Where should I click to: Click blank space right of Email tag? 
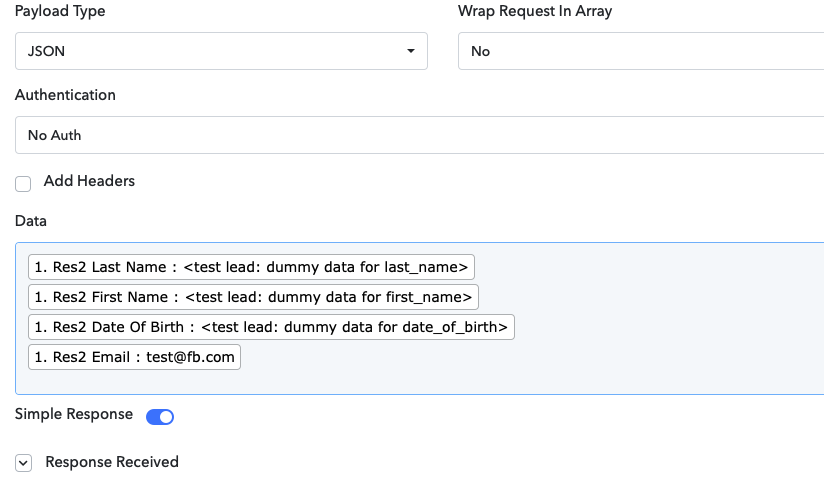pos(500,358)
